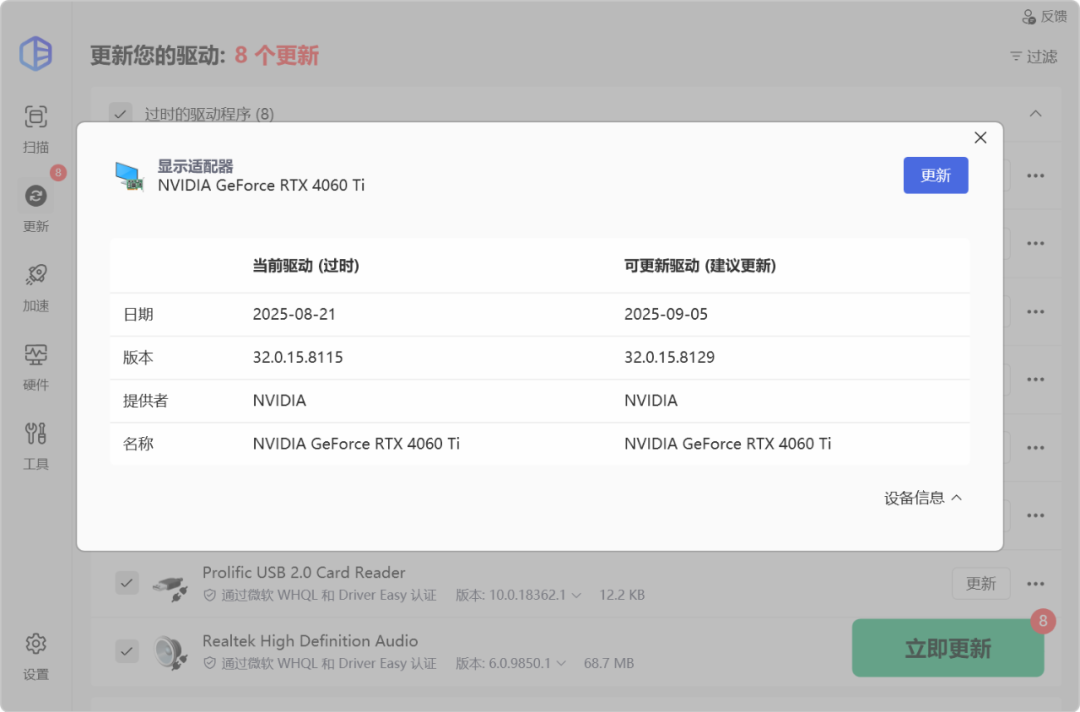Click available version 32.0.15.8129
The width and height of the screenshot is (1080, 712).
point(669,357)
